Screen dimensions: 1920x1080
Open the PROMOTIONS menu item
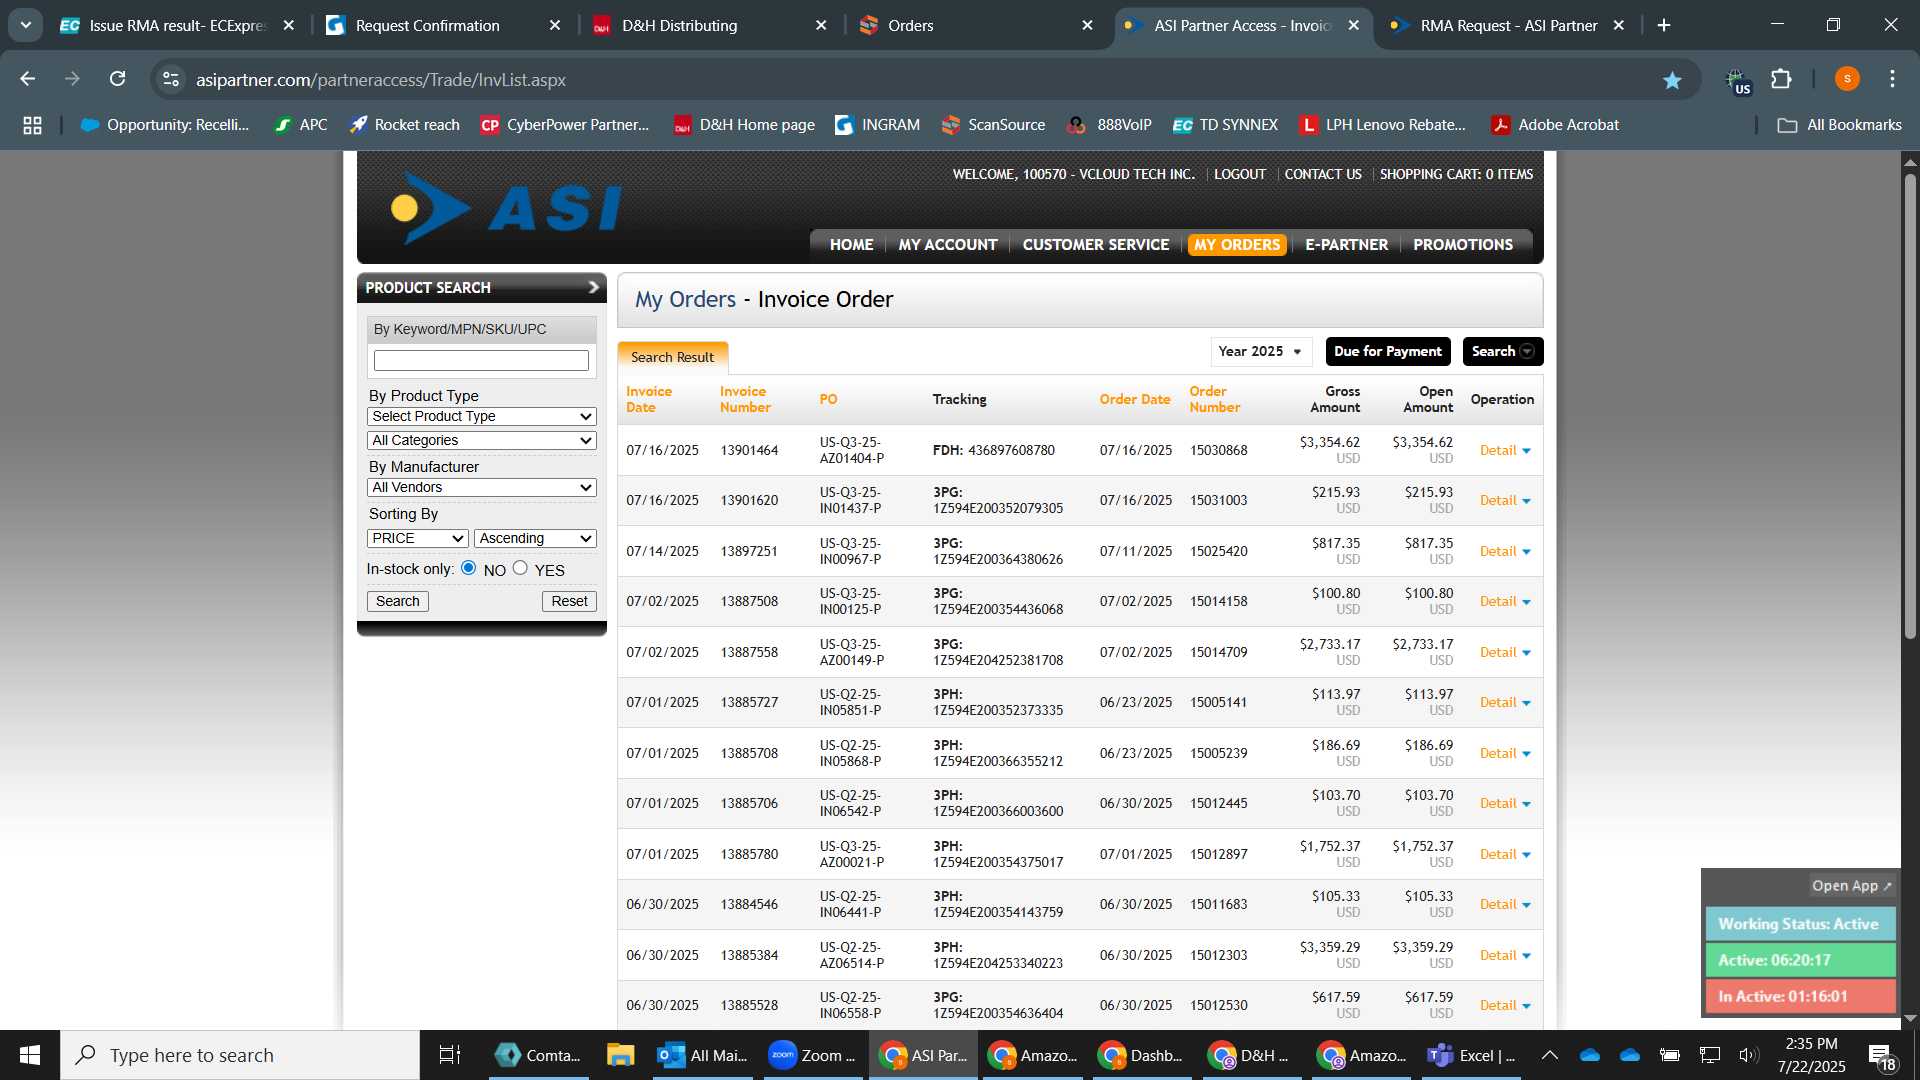tap(1462, 245)
